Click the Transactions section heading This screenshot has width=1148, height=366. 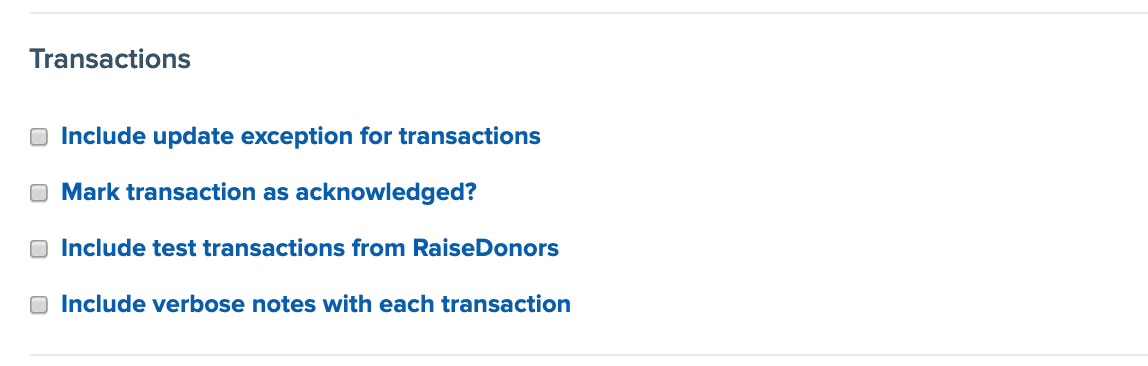pyautogui.click(x=110, y=59)
